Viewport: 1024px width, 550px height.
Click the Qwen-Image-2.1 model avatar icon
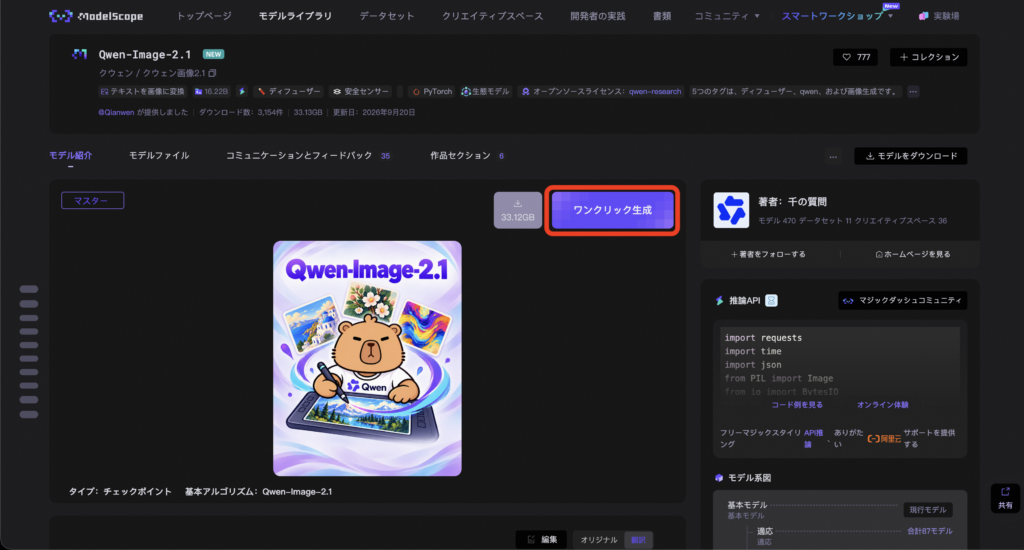point(80,54)
